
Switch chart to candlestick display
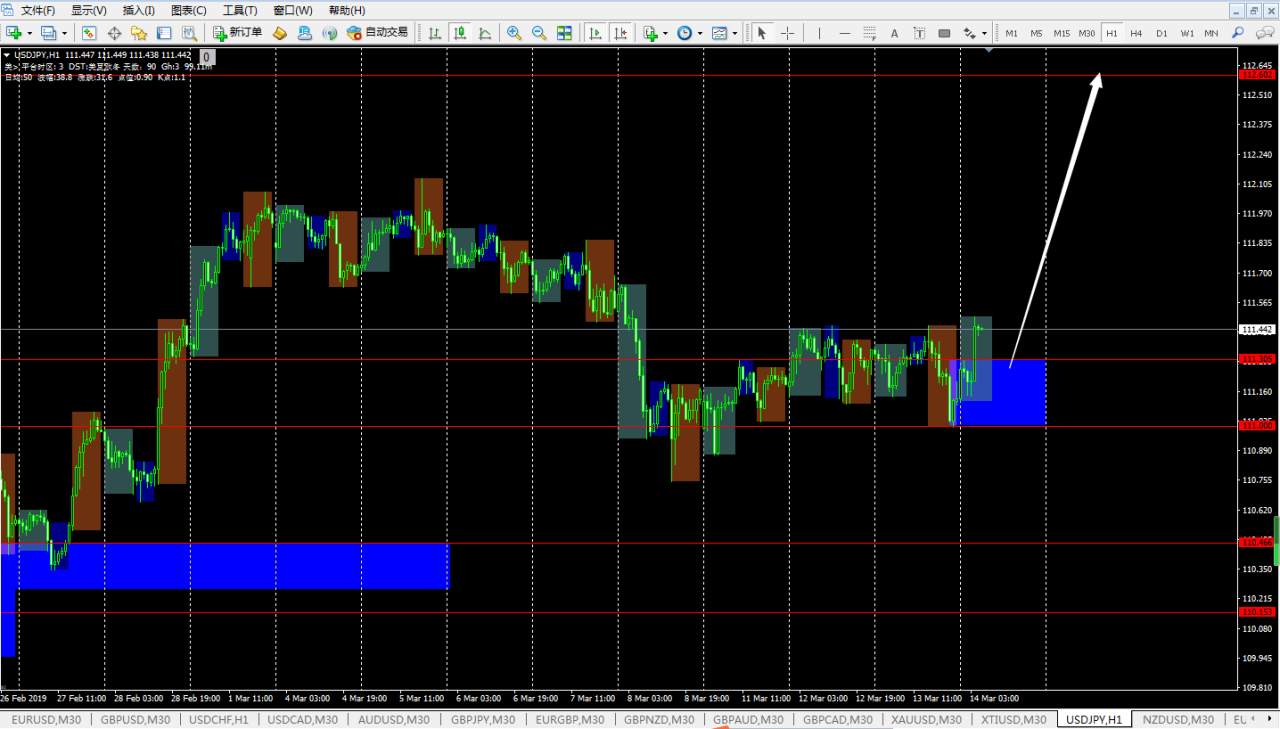(460, 33)
